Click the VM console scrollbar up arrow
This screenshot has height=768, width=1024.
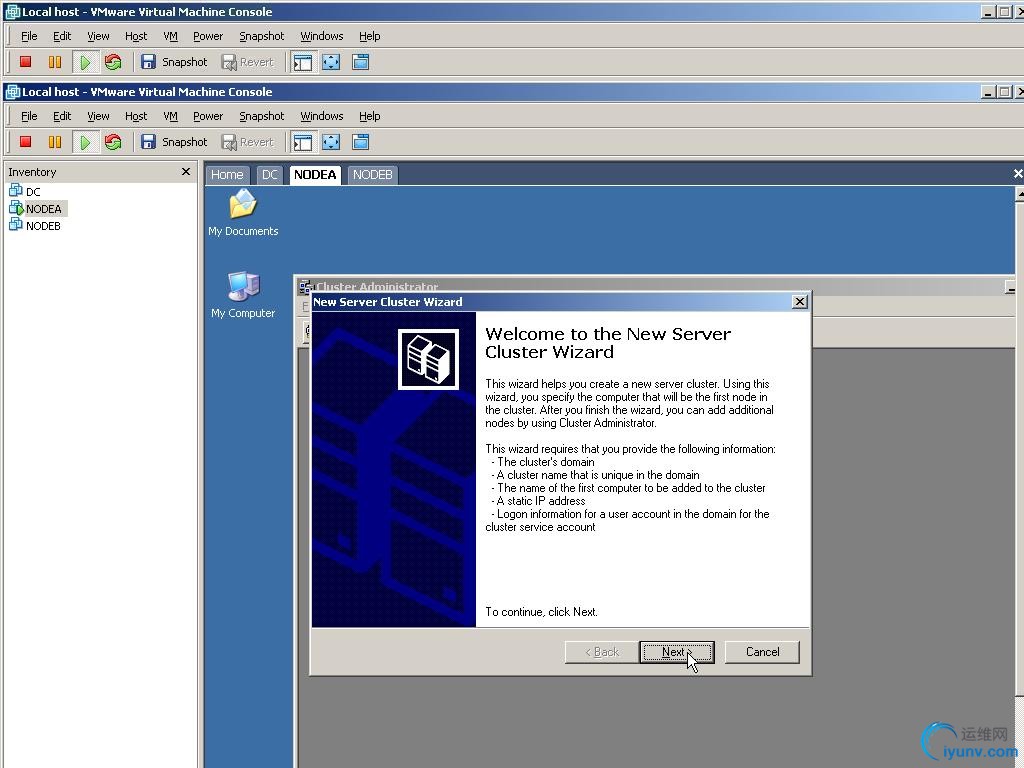(x=1019, y=194)
